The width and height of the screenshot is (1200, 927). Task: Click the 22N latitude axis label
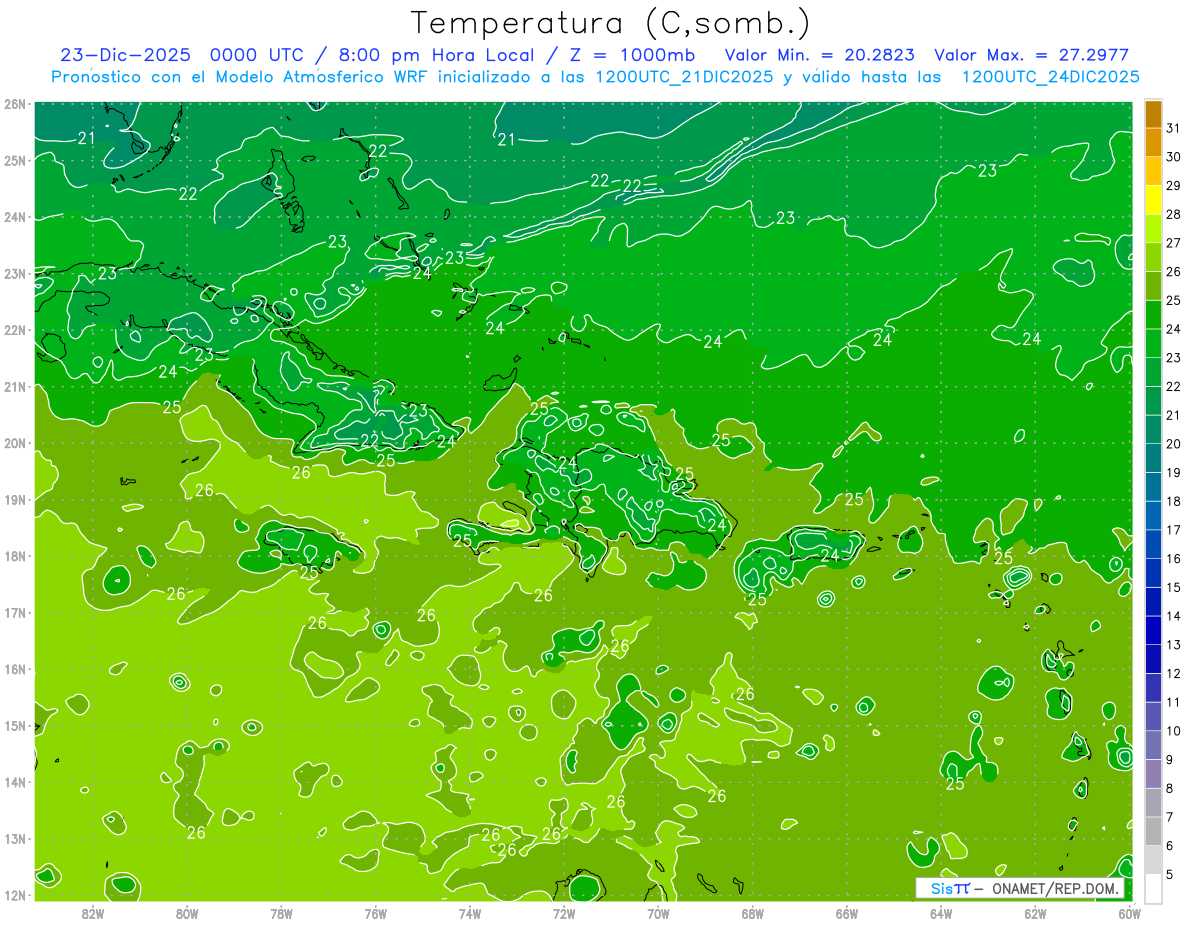click(15, 329)
